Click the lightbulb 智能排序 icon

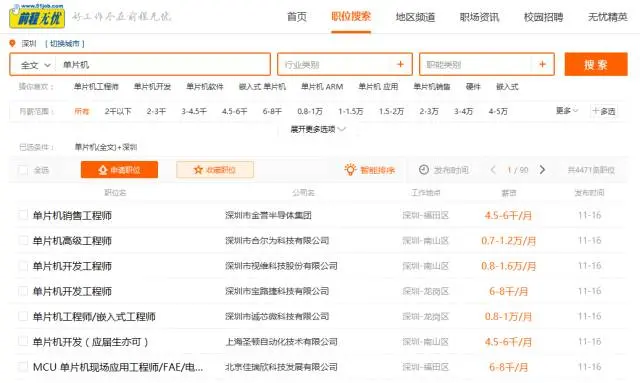(x=350, y=169)
